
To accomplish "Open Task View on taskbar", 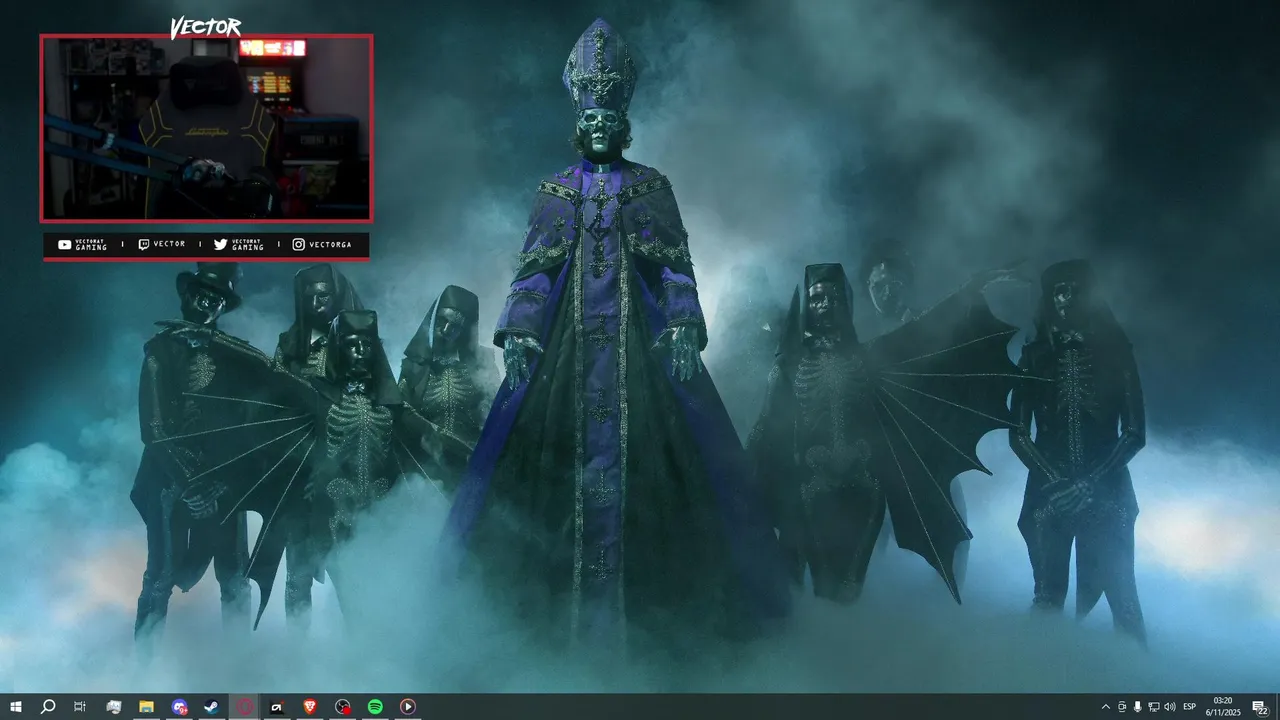I will [x=80, y=707].
